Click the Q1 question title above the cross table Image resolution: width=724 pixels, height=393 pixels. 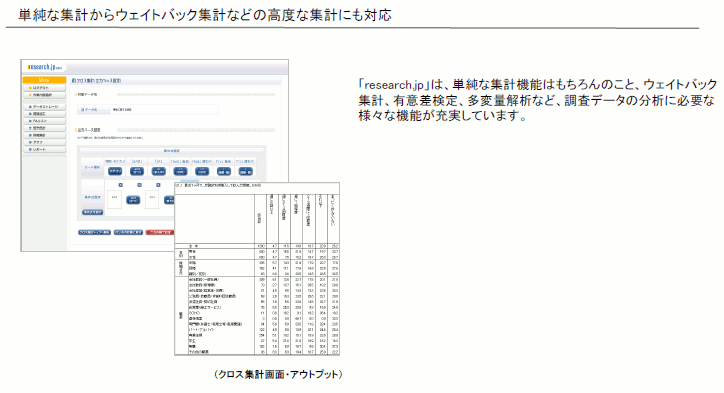pos(218,185)
